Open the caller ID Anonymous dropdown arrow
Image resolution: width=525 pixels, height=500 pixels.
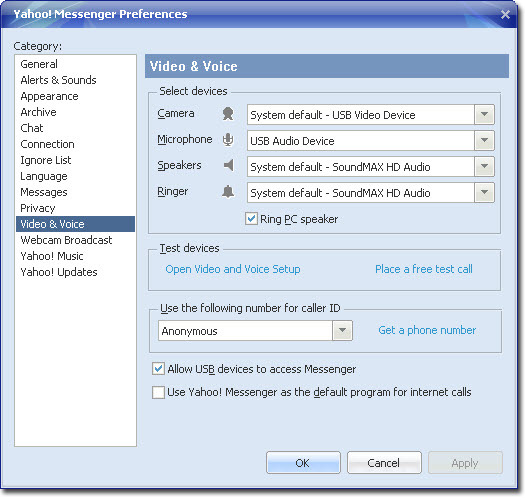342,331
